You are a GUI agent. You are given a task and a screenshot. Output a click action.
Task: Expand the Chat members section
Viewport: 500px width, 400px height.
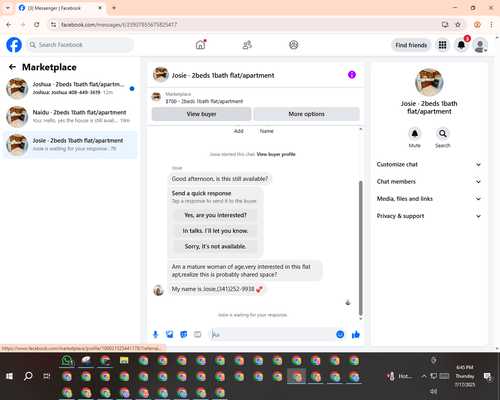[x=429, y=182]
